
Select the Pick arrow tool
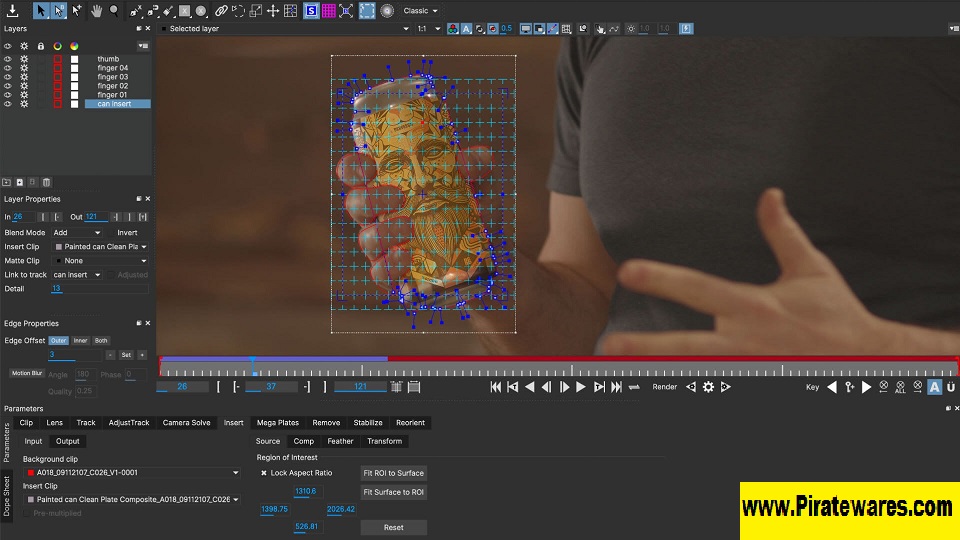click(41, 11)
